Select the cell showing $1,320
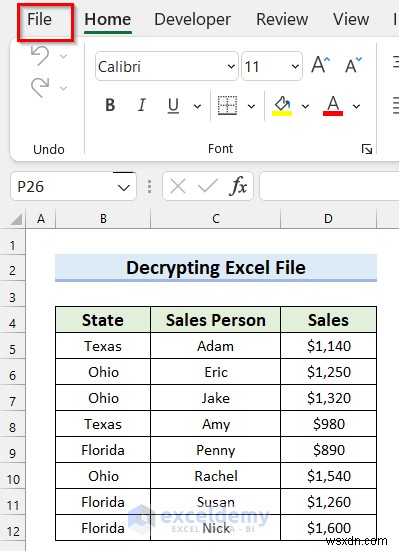The image size is (399, 551). pos(328,398)
